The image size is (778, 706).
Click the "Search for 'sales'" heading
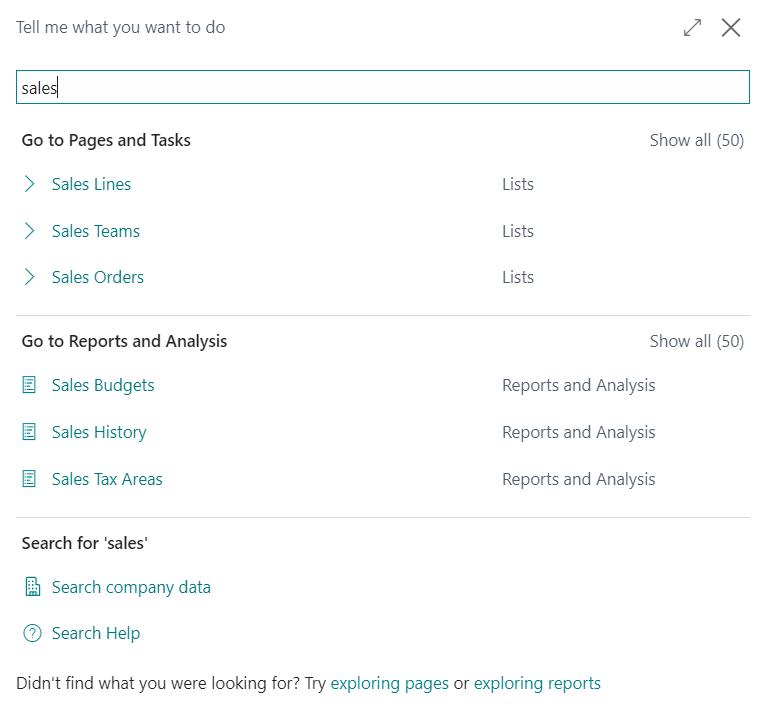tap(85, 543)
